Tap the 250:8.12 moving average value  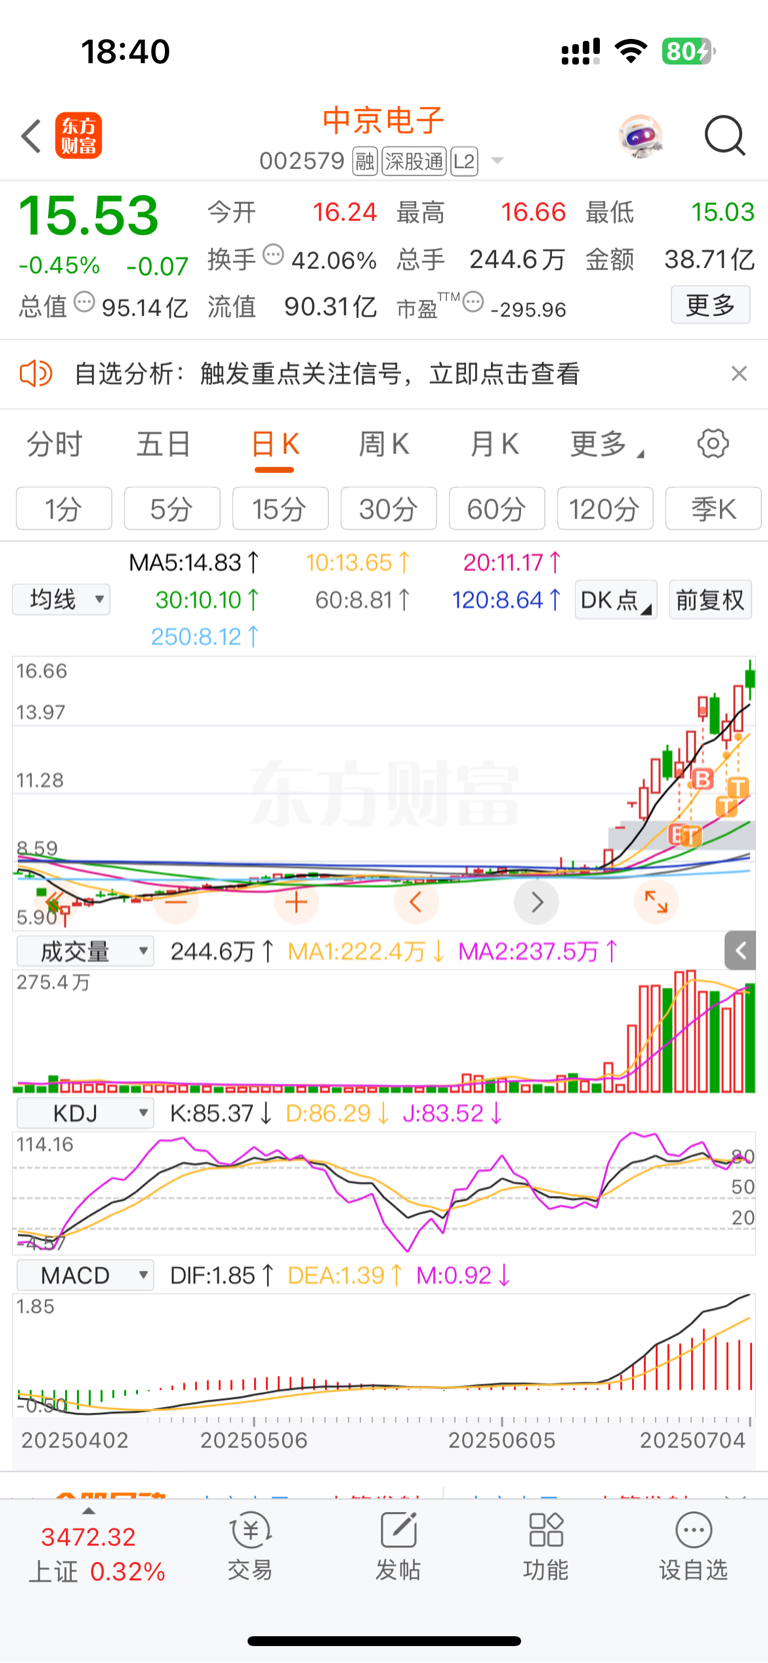pos(206,636)
